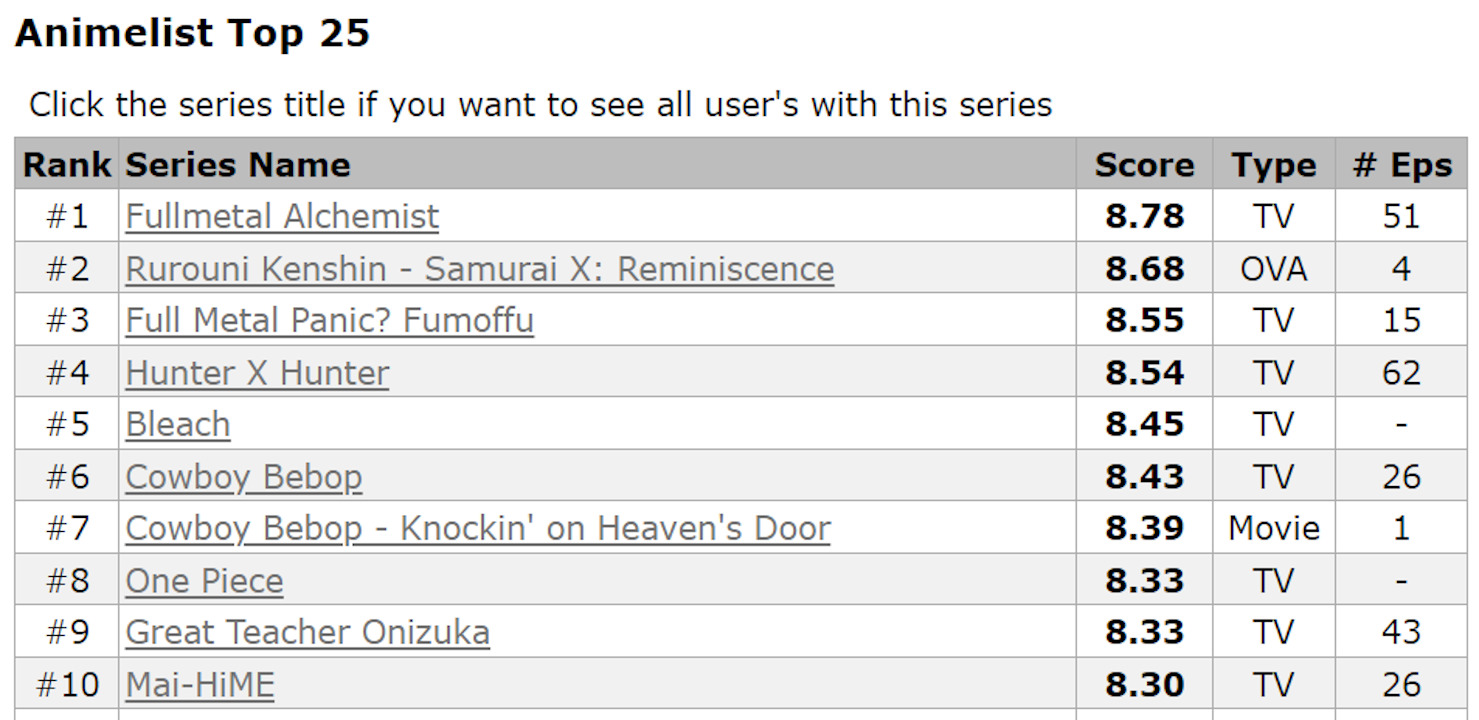Screen dimensions: 1479x720
Task: Click the Cowboy Bebop TV series link
Action: (243, 477)
